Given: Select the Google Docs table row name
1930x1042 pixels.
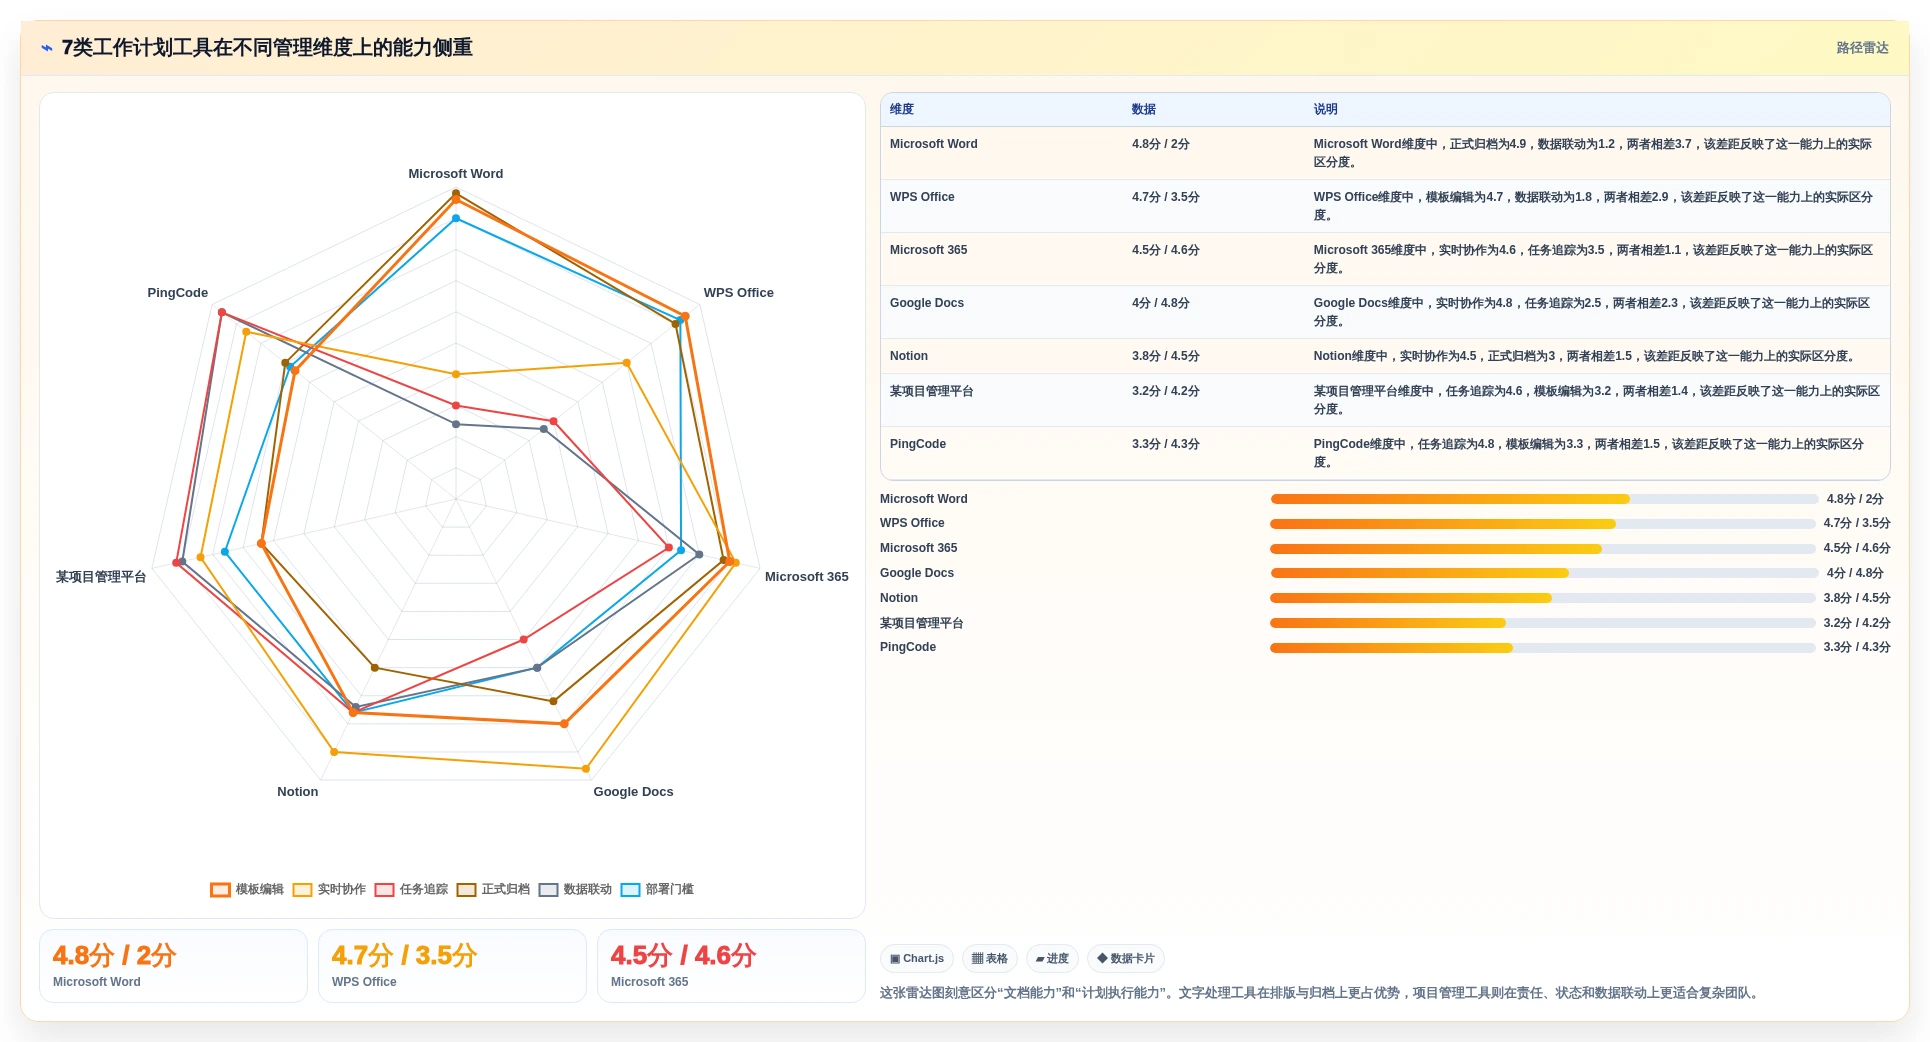Looking at the screenshot, I should coord(927,303).
